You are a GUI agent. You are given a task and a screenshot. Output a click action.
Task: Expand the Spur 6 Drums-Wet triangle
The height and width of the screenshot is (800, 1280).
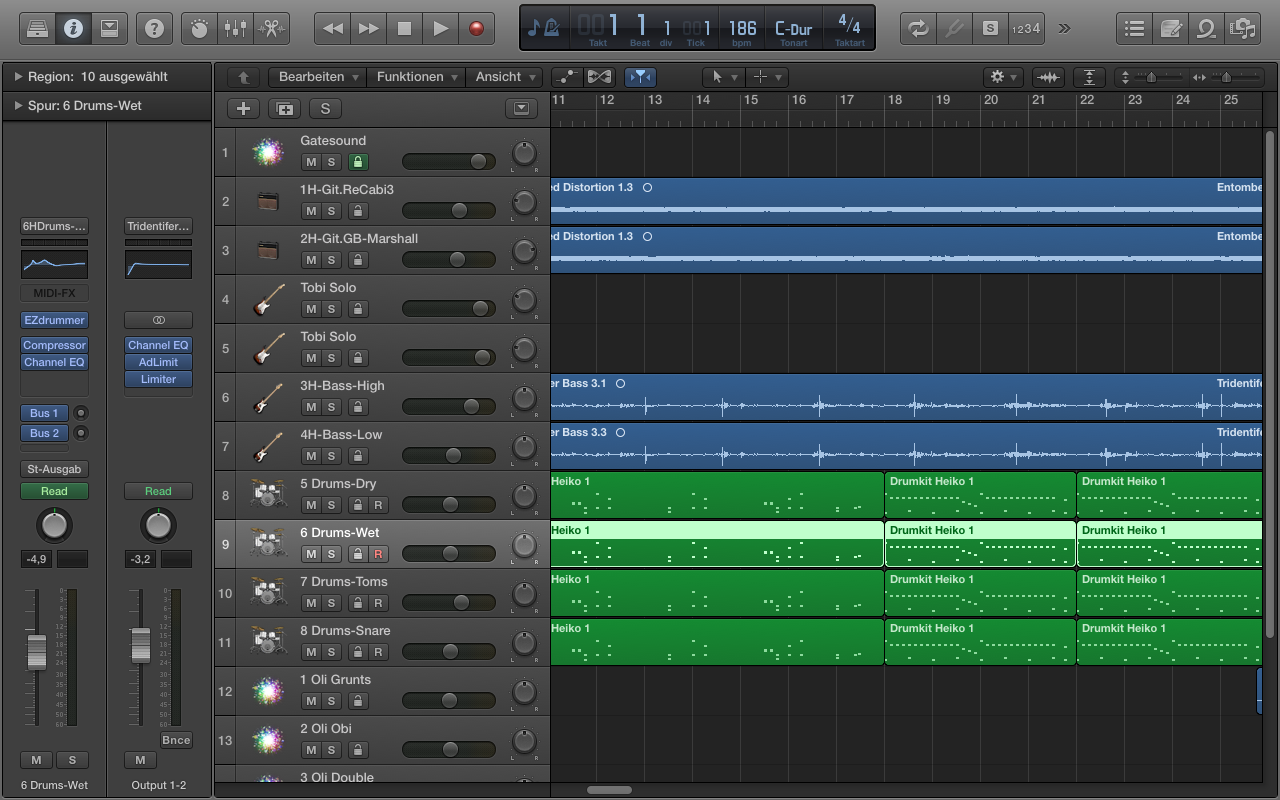(18, 105)
